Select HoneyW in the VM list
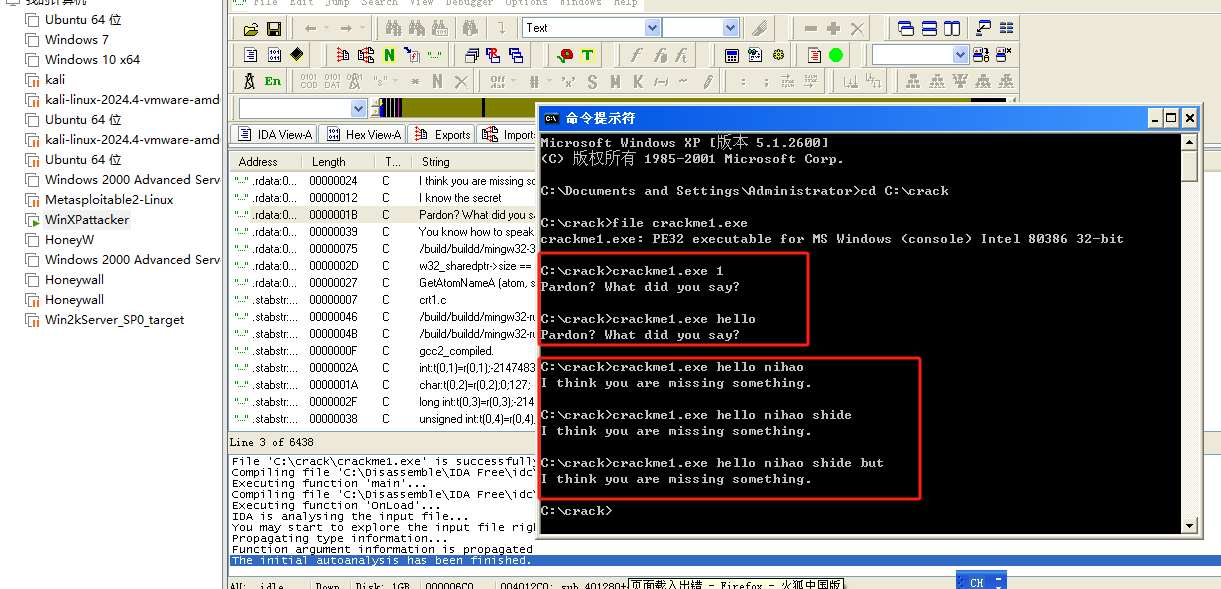Viewport: 1221px width, 589px height. (x=69, y=239)
